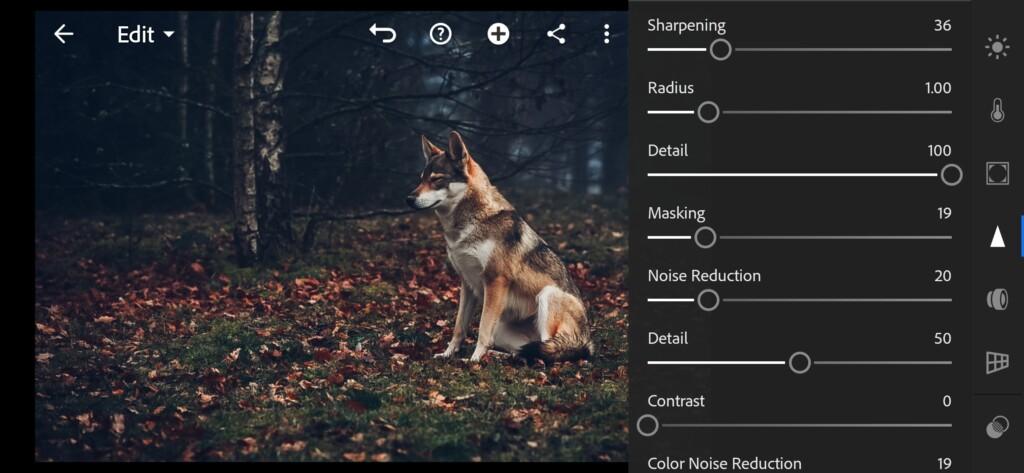Open the Light panel sun icon
Viewport: 1024px width, 473px height.
(997, 48)
